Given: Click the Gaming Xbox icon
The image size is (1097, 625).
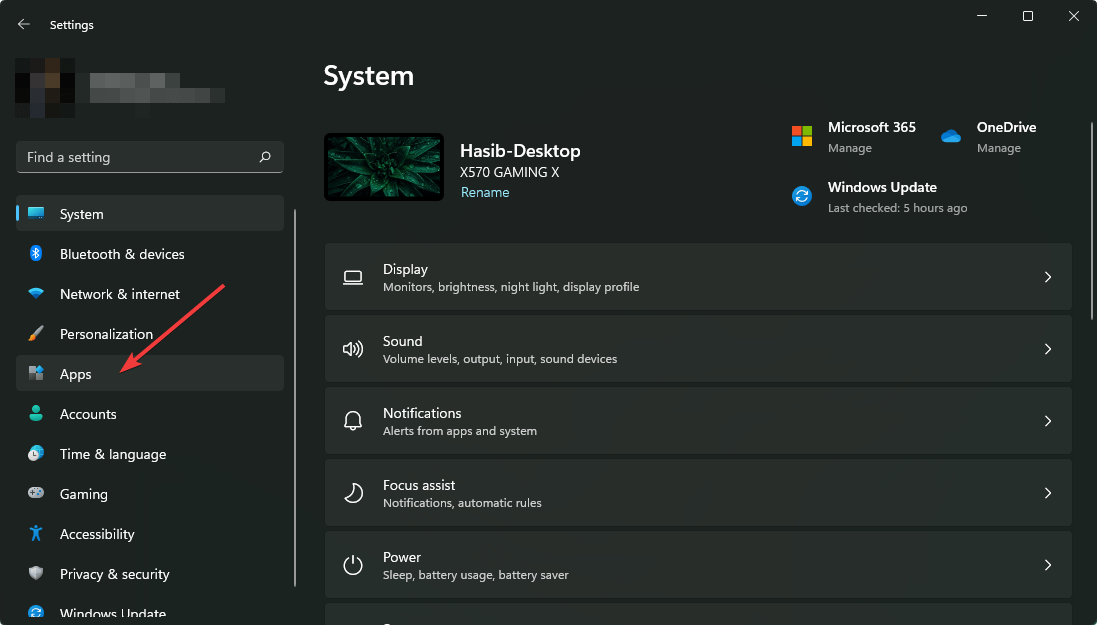Looking at the screenshot, I should point(36,494).
